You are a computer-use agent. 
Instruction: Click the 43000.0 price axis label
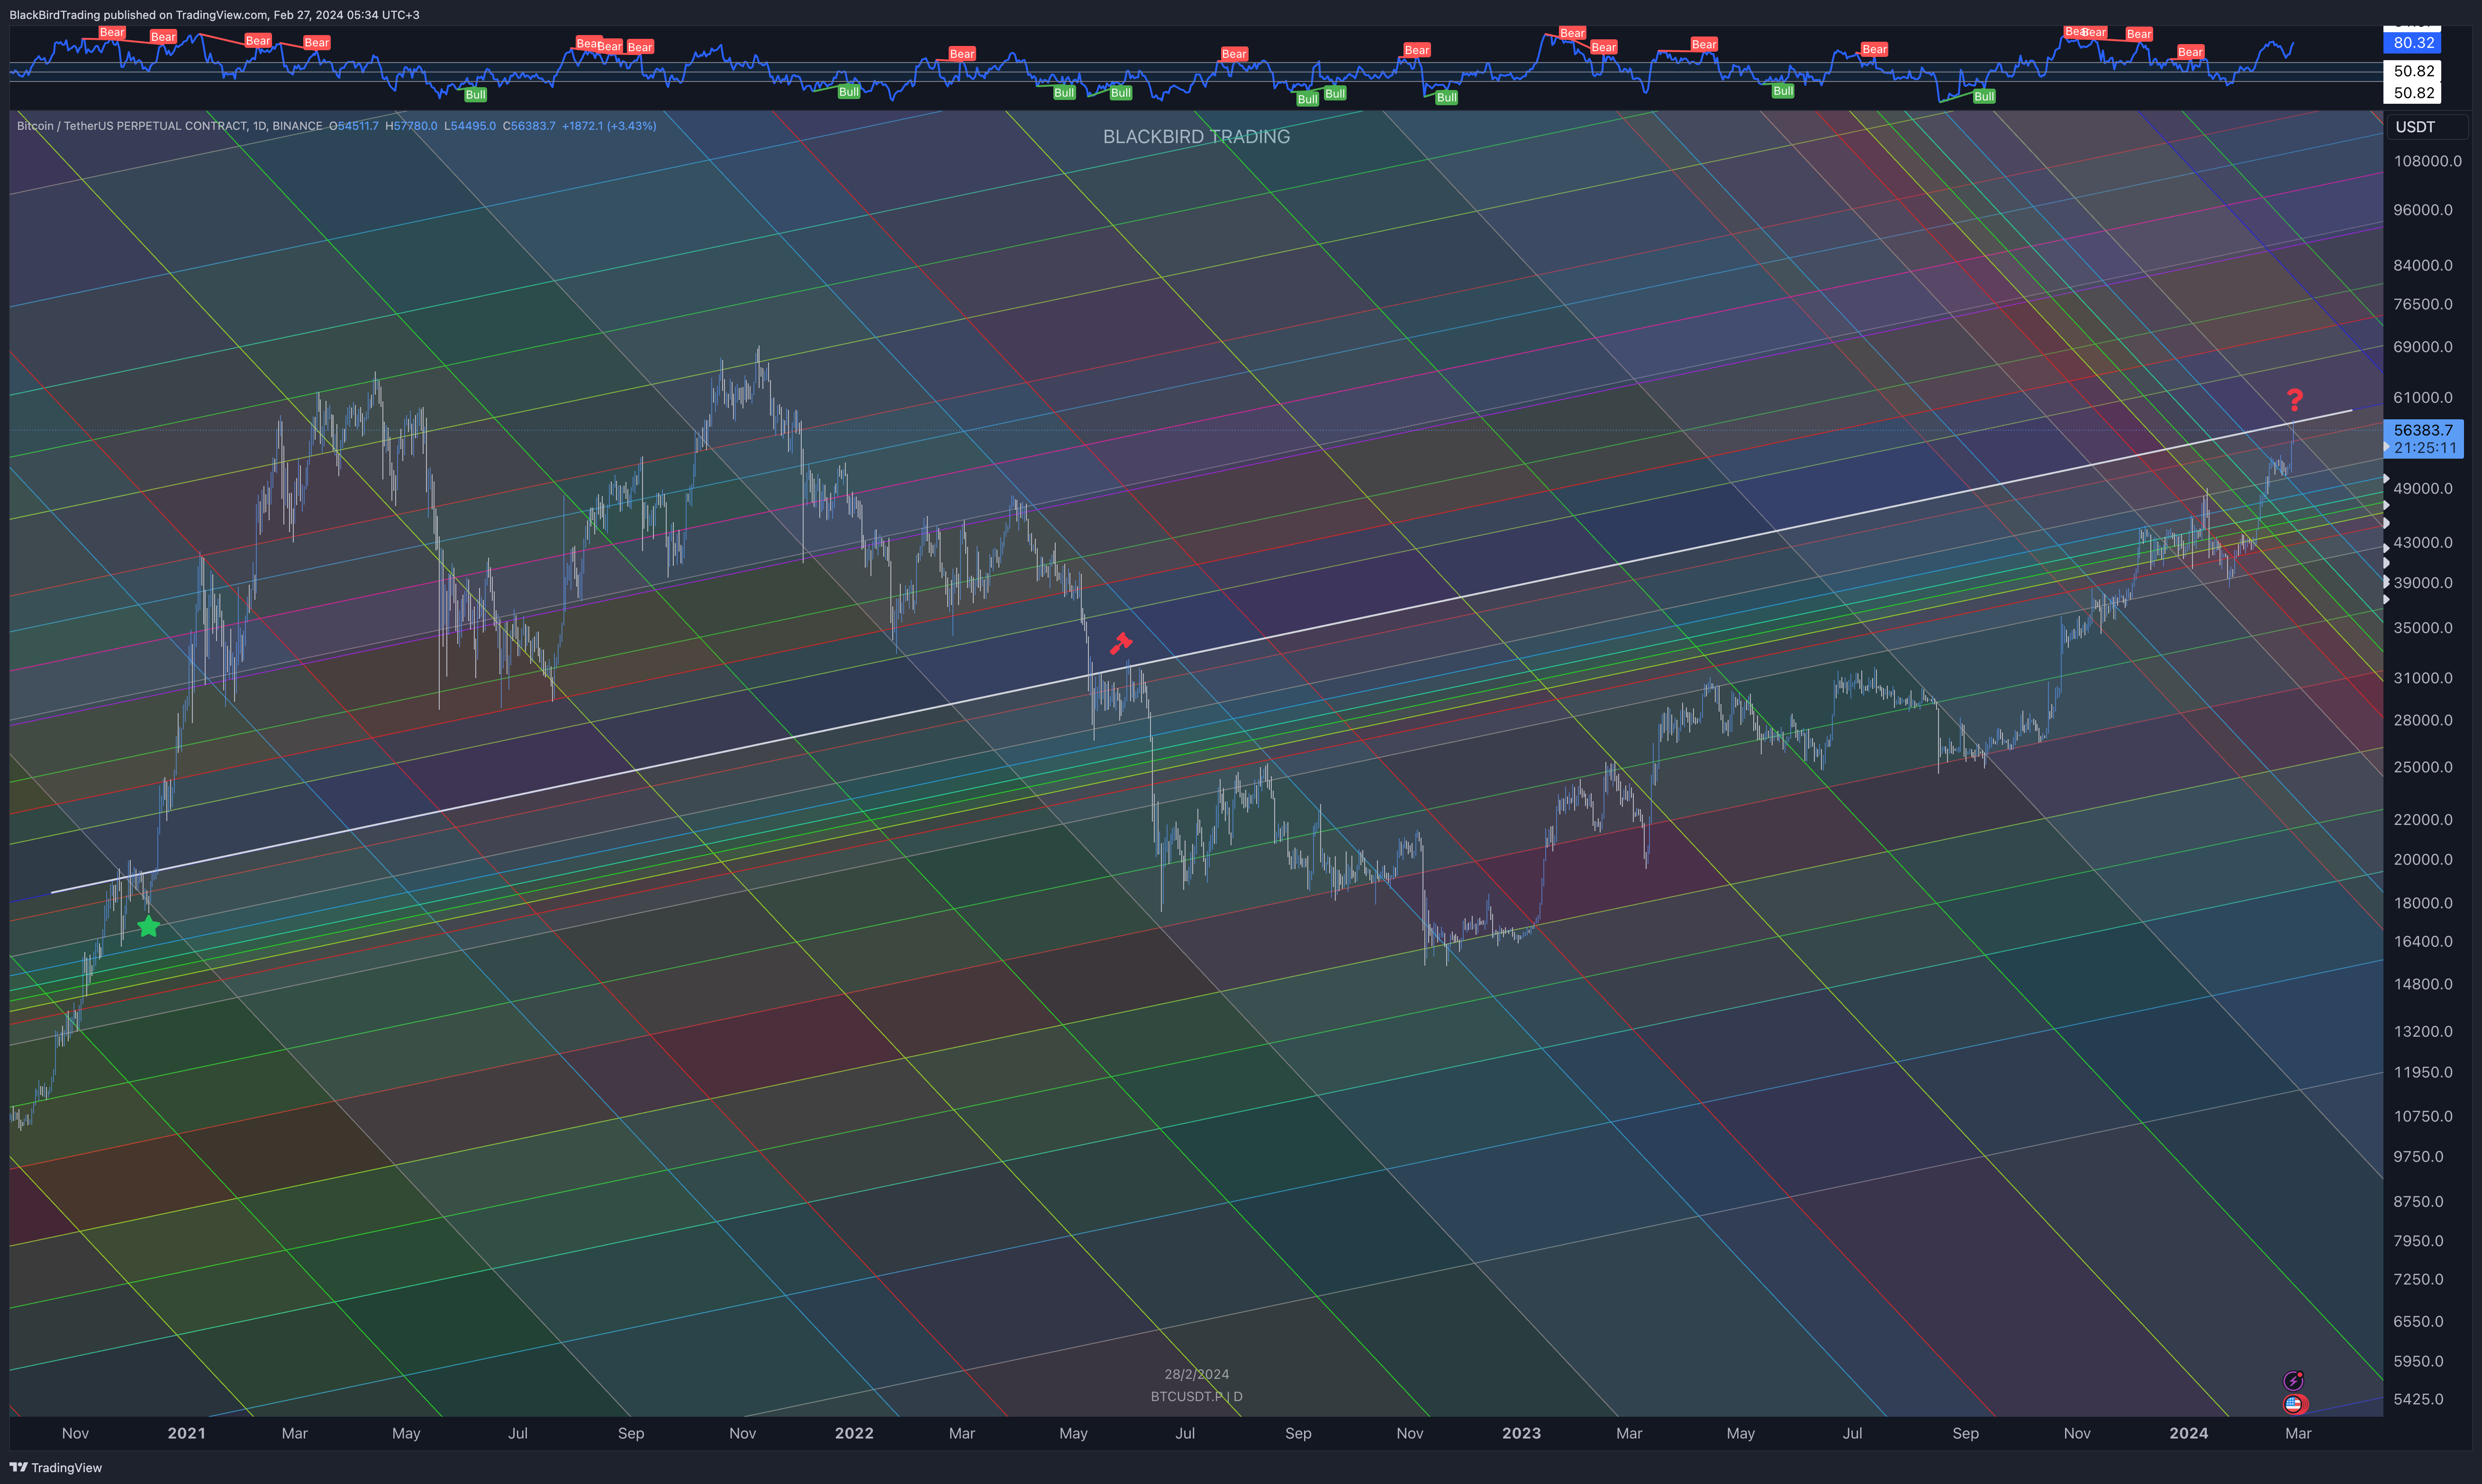[x=2423, y=542]
